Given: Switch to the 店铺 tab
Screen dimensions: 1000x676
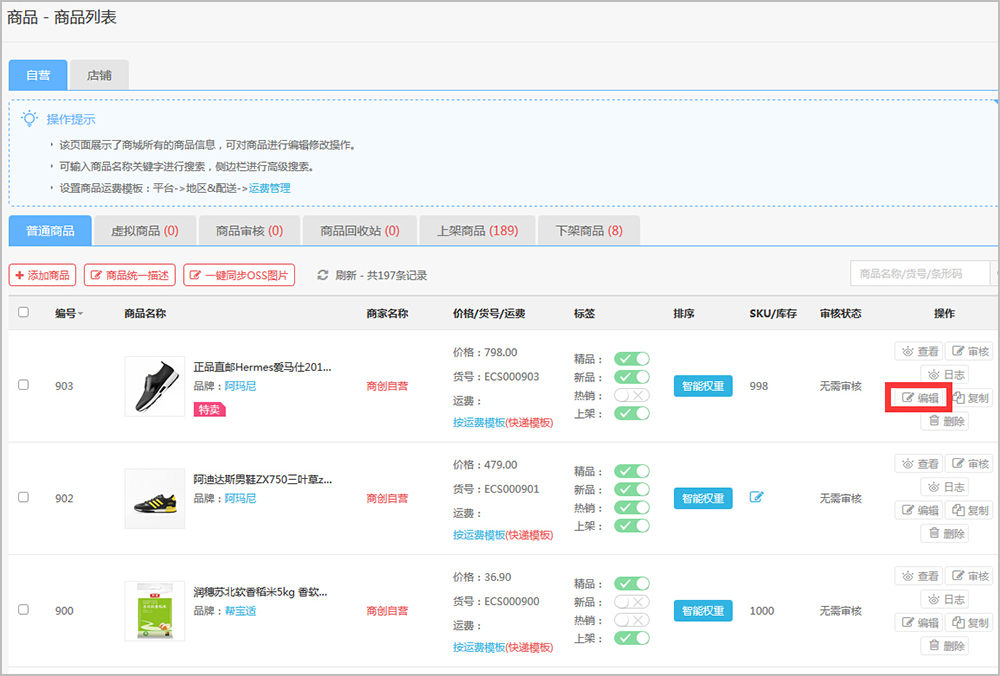Looking at the screenshot, I should point(99,75).
